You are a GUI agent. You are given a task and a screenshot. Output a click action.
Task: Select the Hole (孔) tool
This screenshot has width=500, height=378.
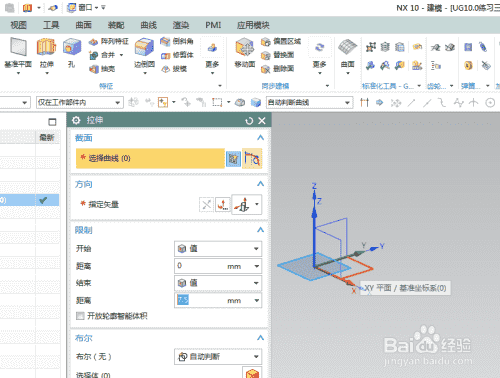click(x=72, y=47)
